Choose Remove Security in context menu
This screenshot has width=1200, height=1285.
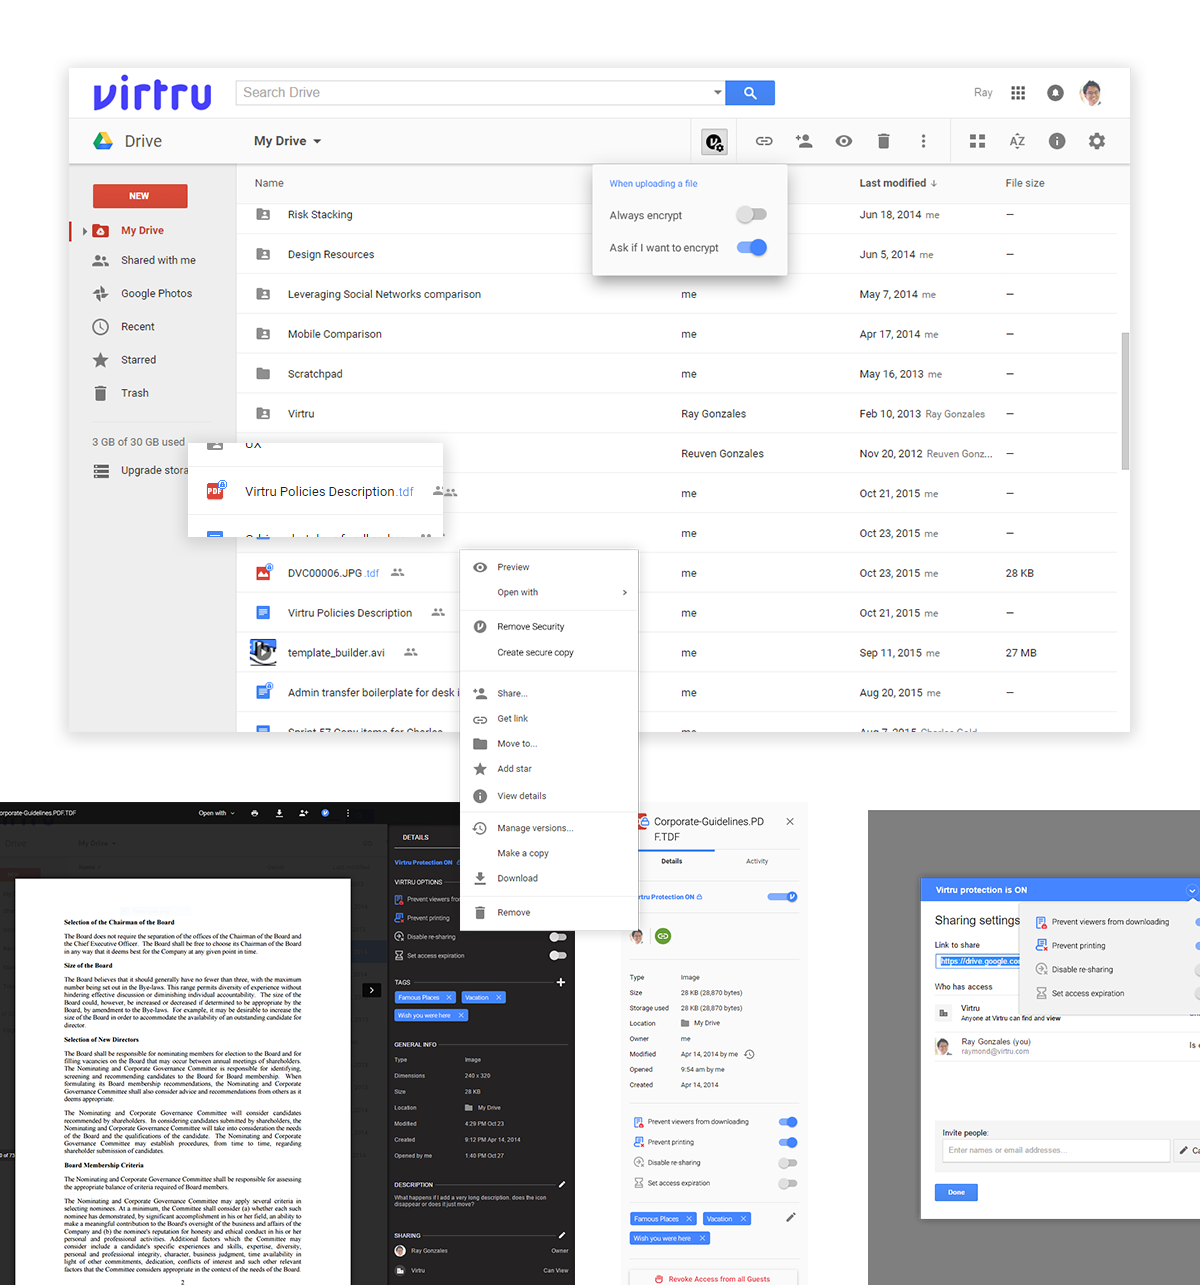(549, 627)
